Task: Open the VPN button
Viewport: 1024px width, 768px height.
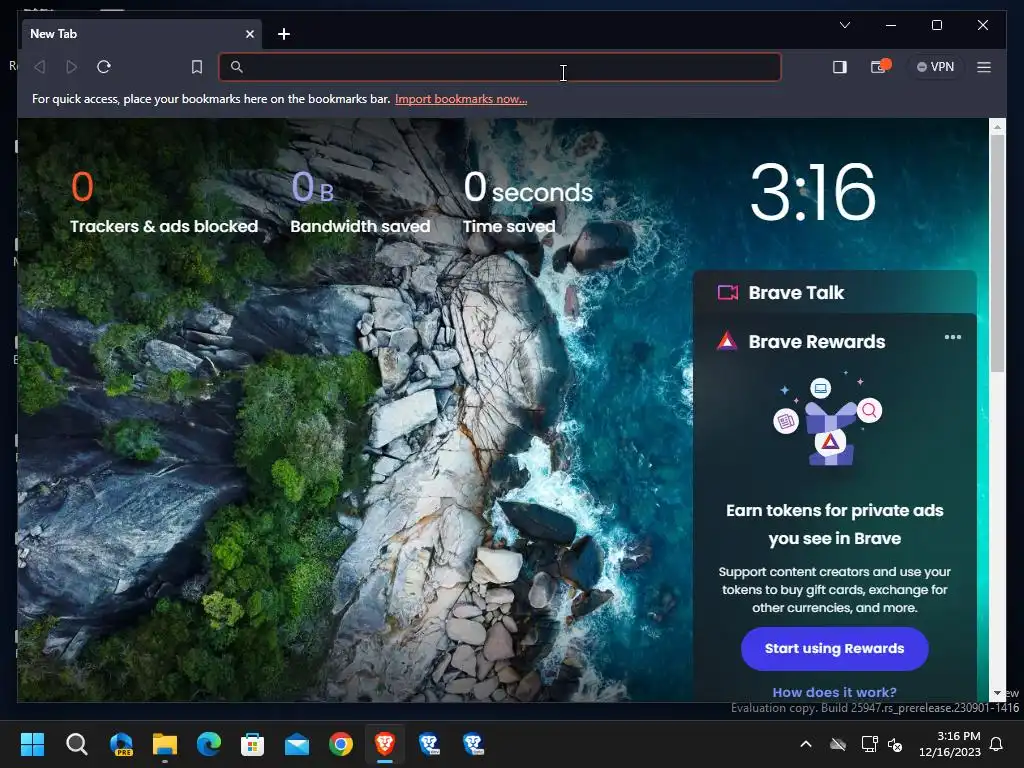Action: (x=935, y=67)
